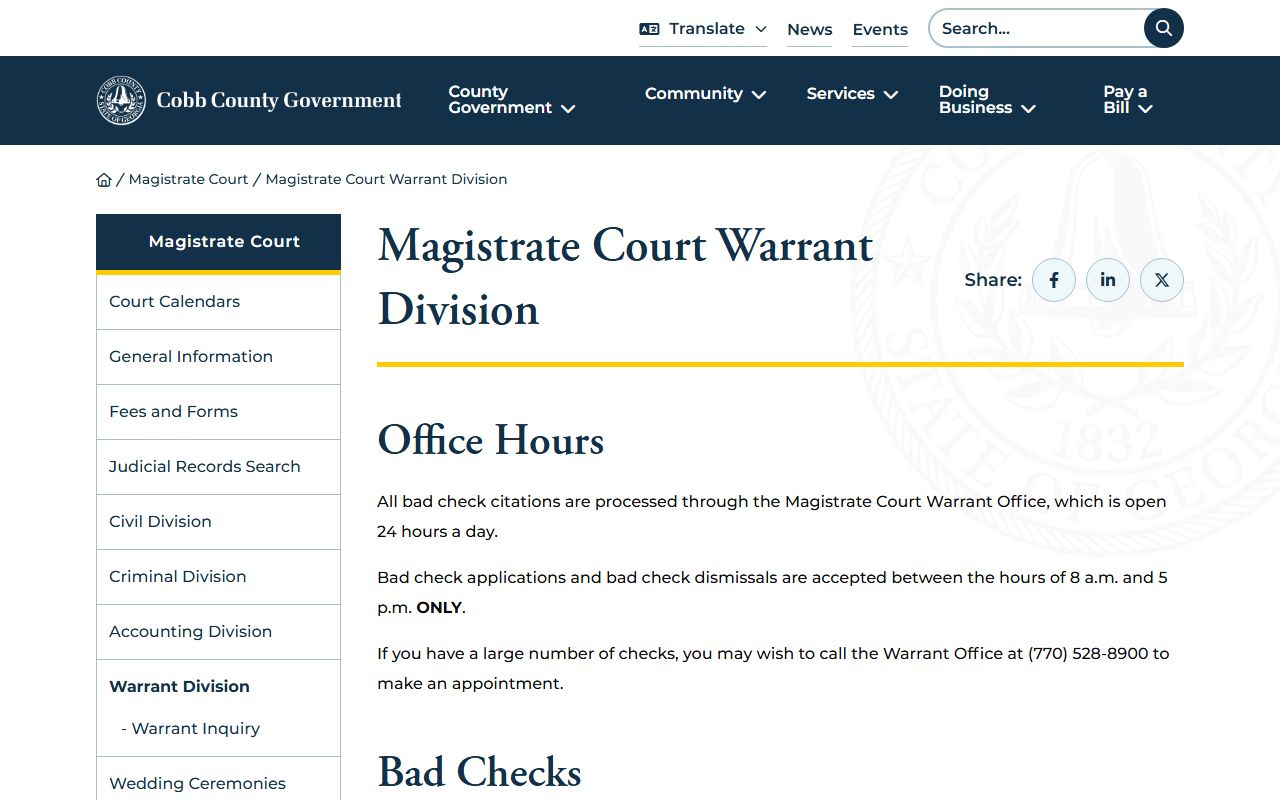Share page on Facebook
The image size is (1280, 800).
1054,280
